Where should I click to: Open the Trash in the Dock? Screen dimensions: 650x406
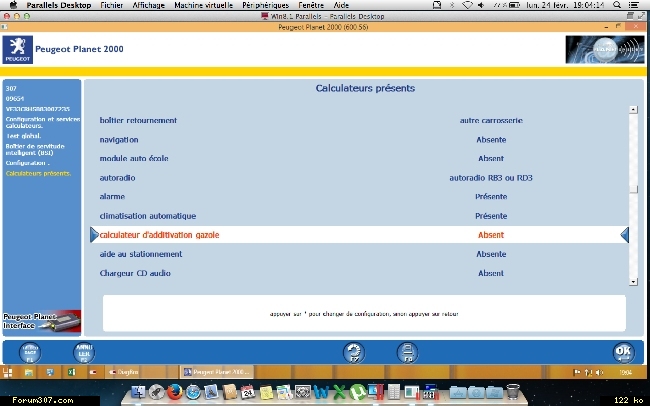(x=513, y=391)
